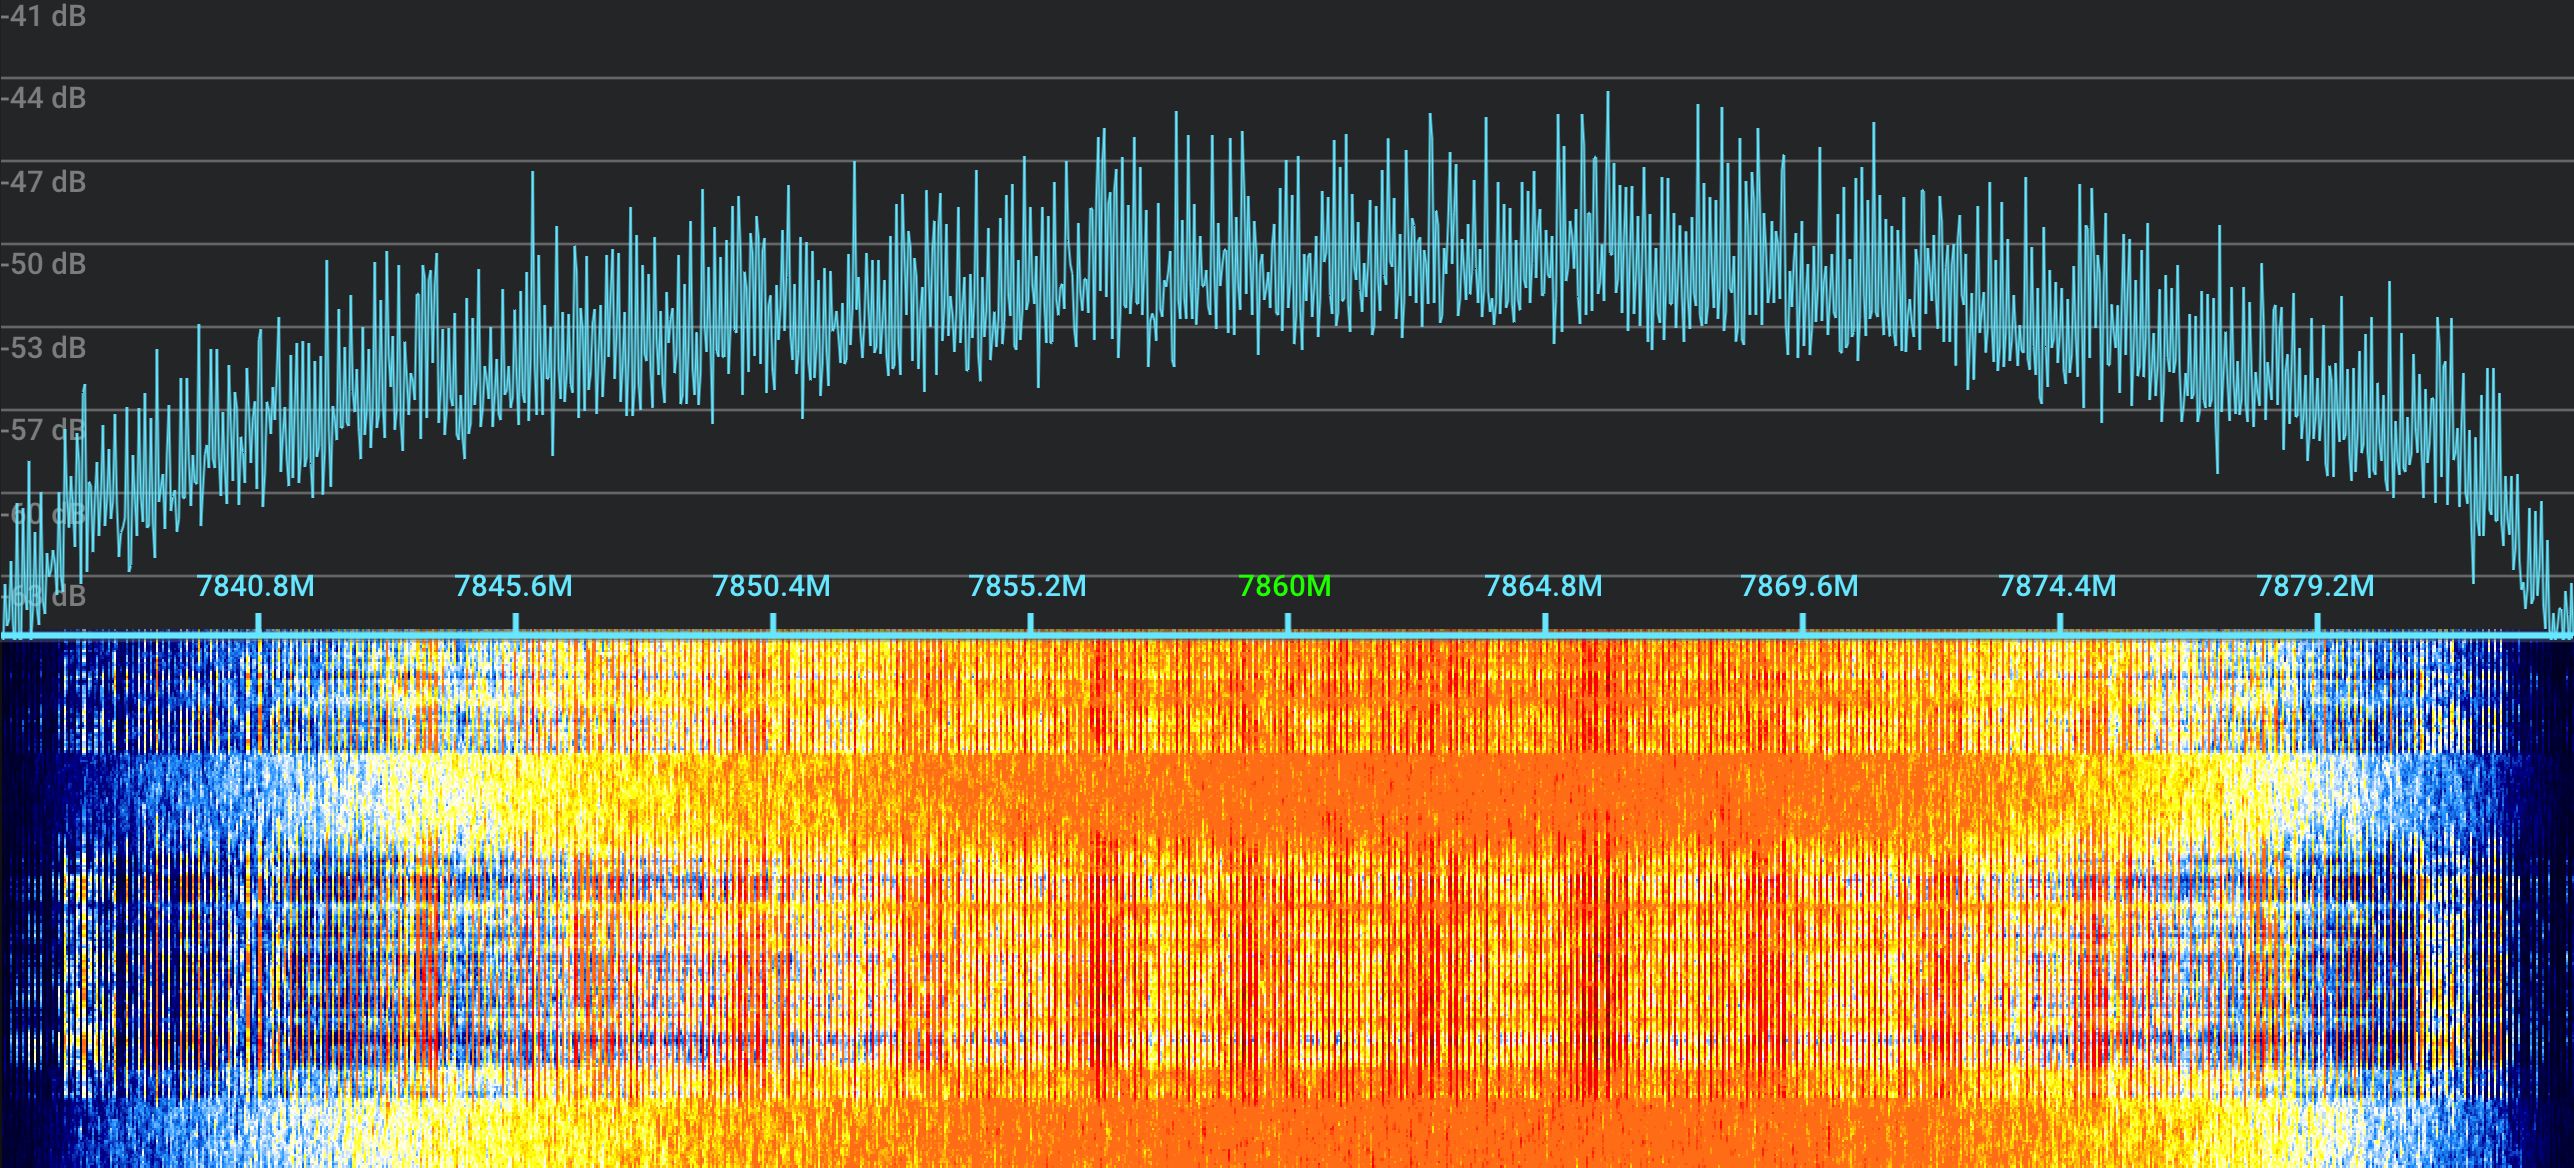Image resolution: width=2574 pixels, height=1168 pixels.
Task: Click the tick mark under 7879.2M
Action: click(2317, 624)
